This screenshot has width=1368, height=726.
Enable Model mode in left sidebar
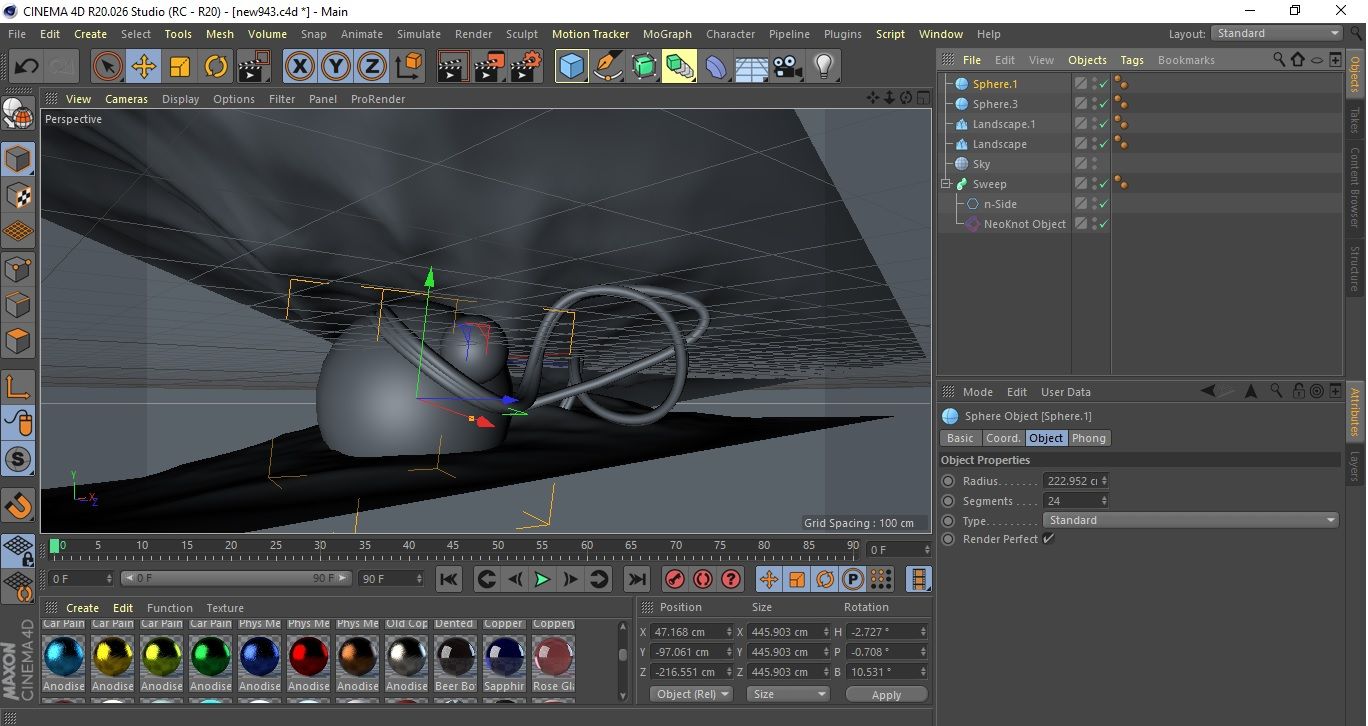point(18,159)
